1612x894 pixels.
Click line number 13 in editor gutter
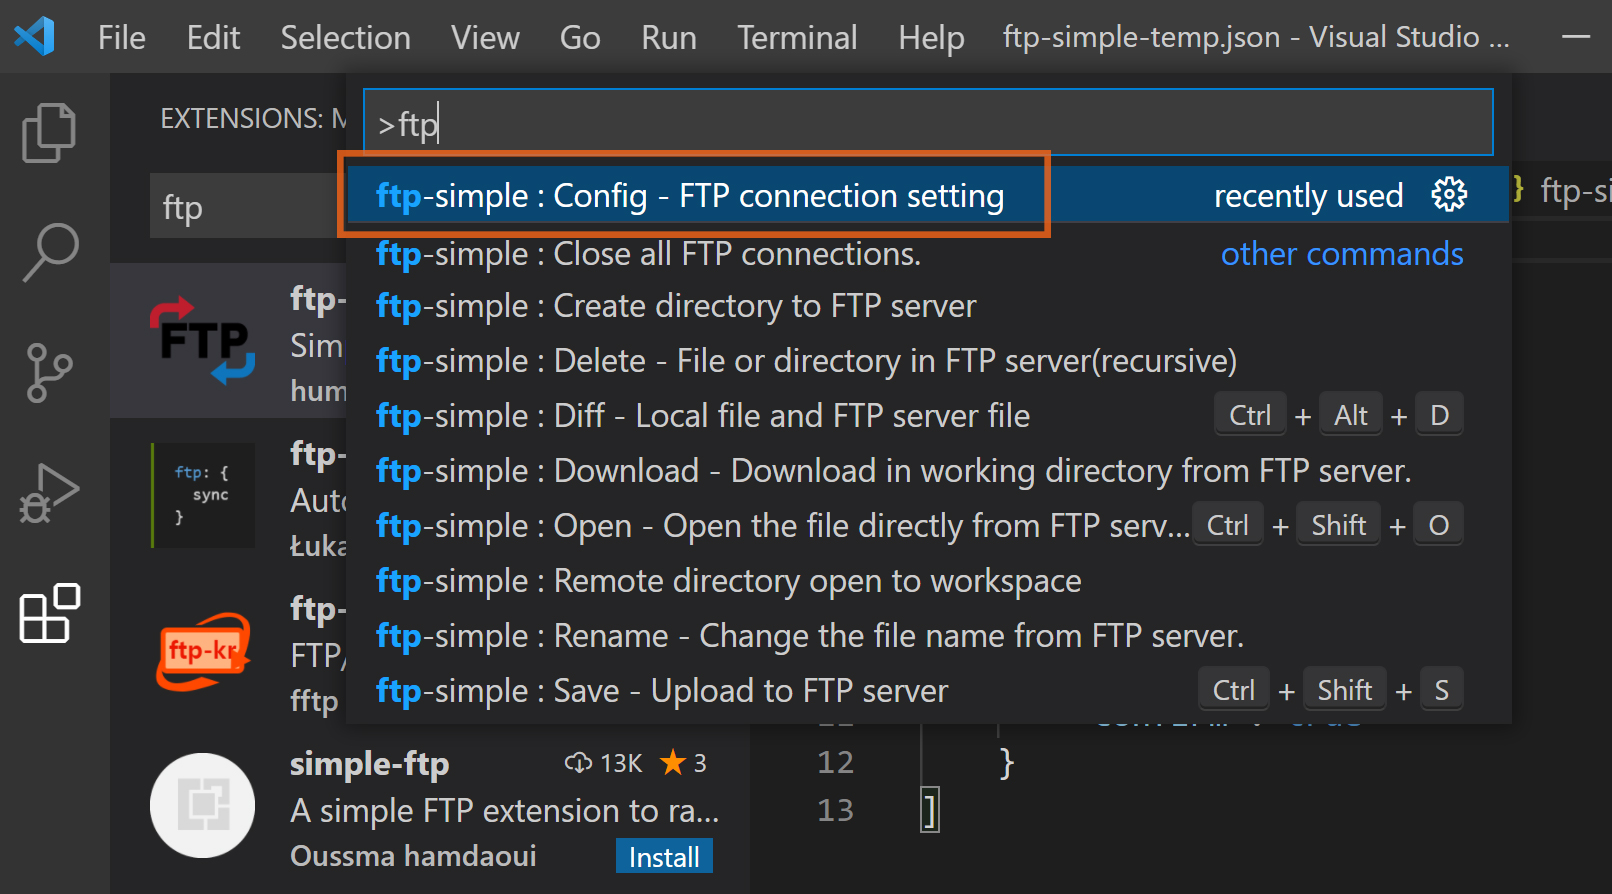pos(836,810)
